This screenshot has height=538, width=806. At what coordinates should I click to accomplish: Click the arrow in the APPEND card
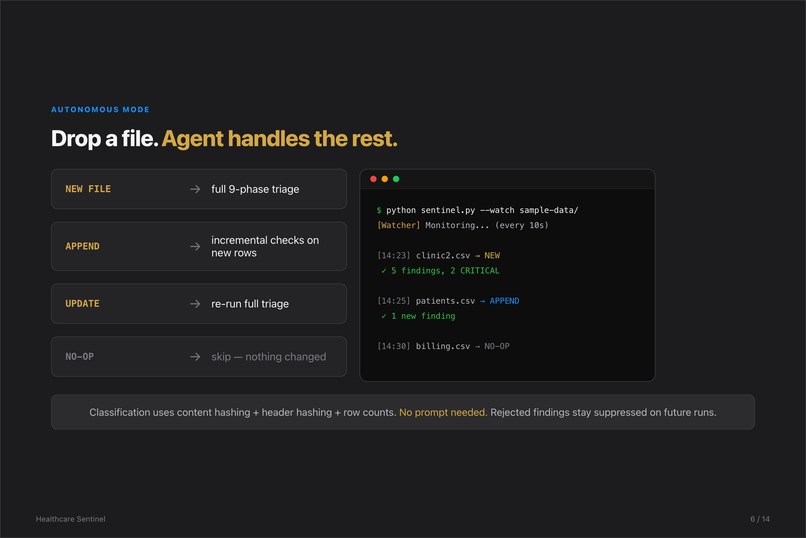pyautogui.click(x=195, y=247)
